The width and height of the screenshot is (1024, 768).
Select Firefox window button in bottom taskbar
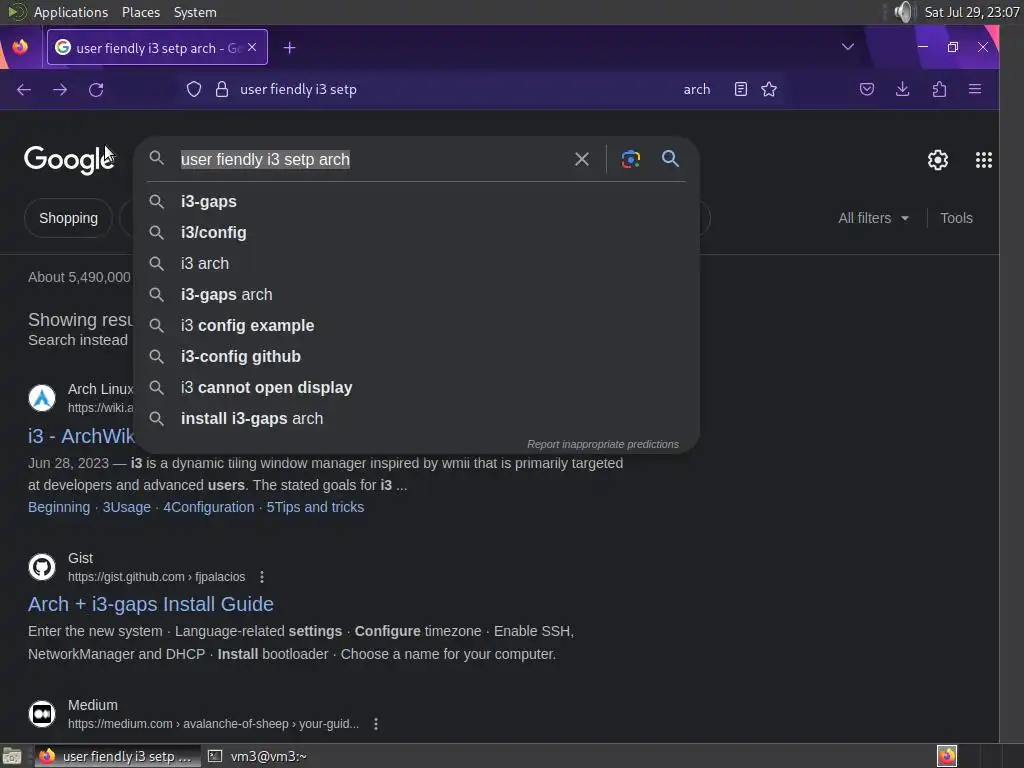click(118, 756)
